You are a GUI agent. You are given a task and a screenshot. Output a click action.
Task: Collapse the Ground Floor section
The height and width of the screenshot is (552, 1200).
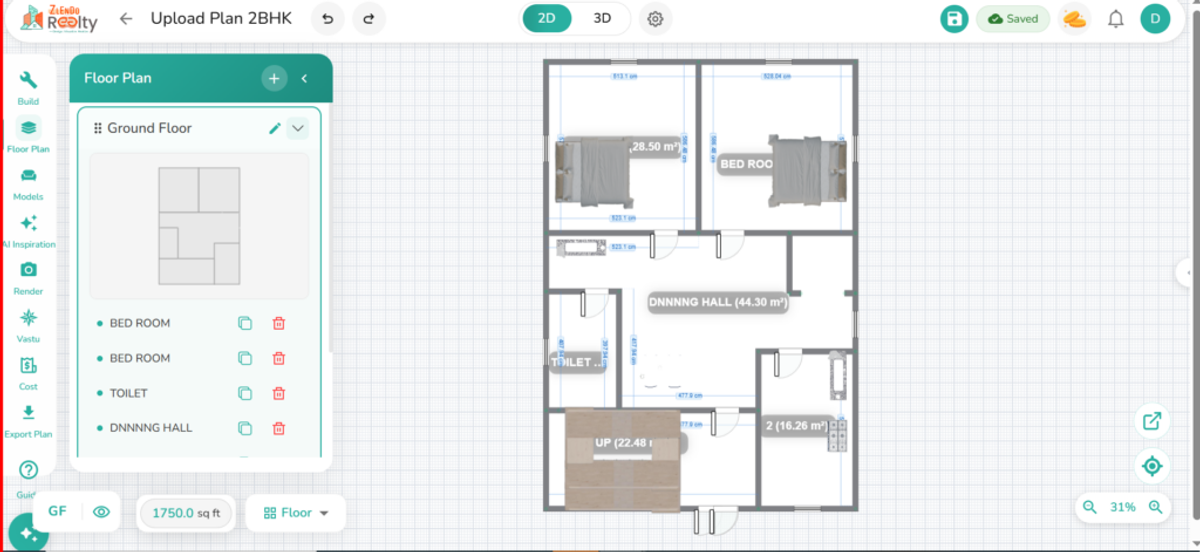(297, 128)
